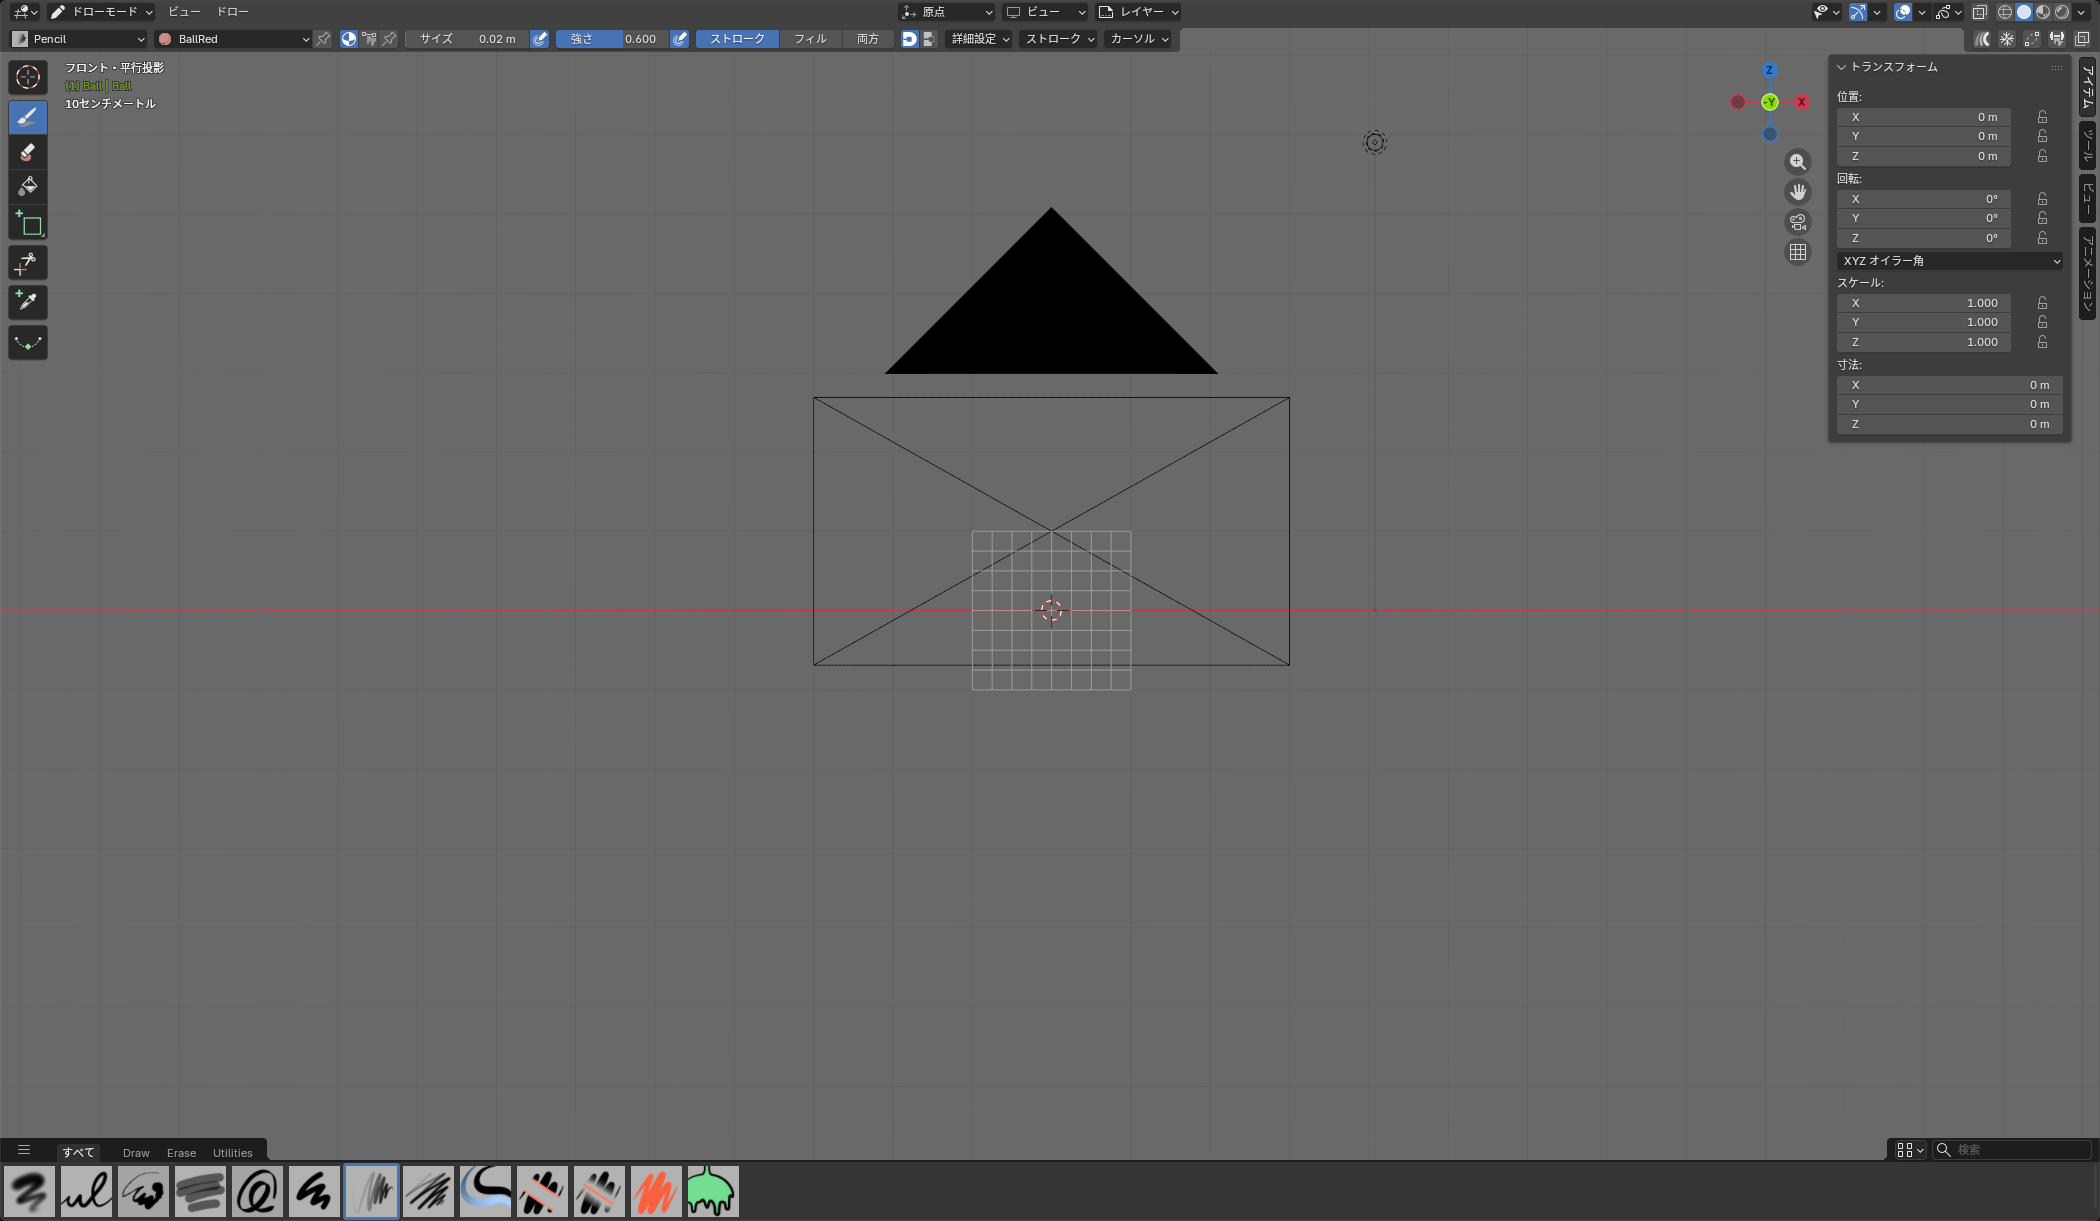Select wireframe viewport shading
This screenshot has height=1221, width=2100.
(x=2005, y=12)
